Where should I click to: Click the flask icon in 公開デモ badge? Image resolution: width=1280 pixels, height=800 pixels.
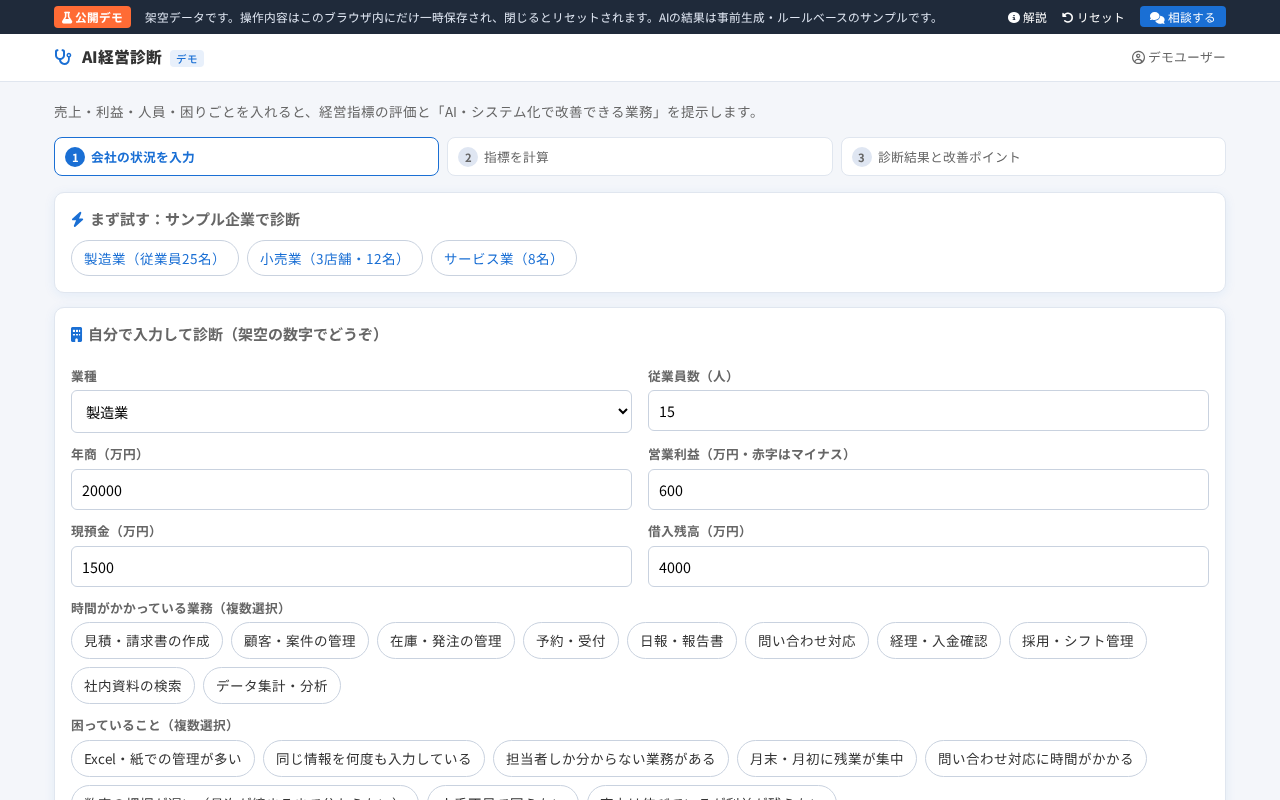67,17
